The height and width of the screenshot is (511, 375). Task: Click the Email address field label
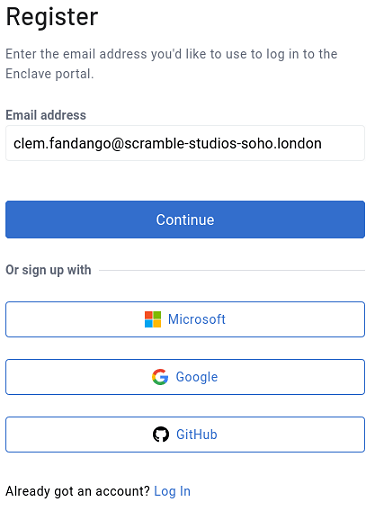pos(46,115)
